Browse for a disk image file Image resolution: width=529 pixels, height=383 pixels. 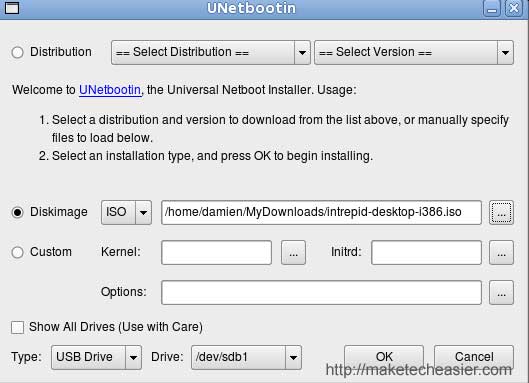501,212
